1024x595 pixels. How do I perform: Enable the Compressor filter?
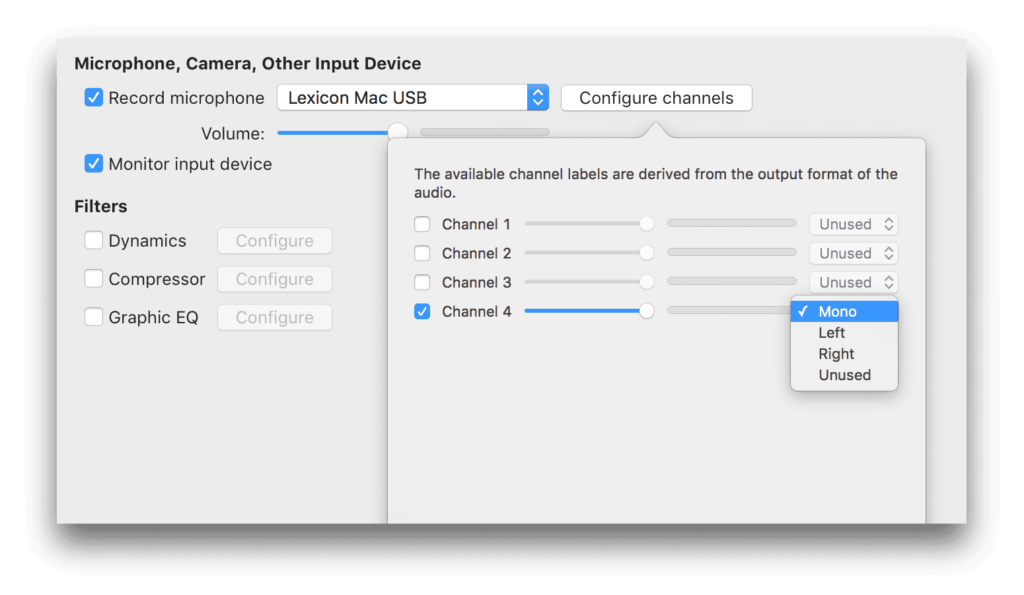[x=93, y=279]
